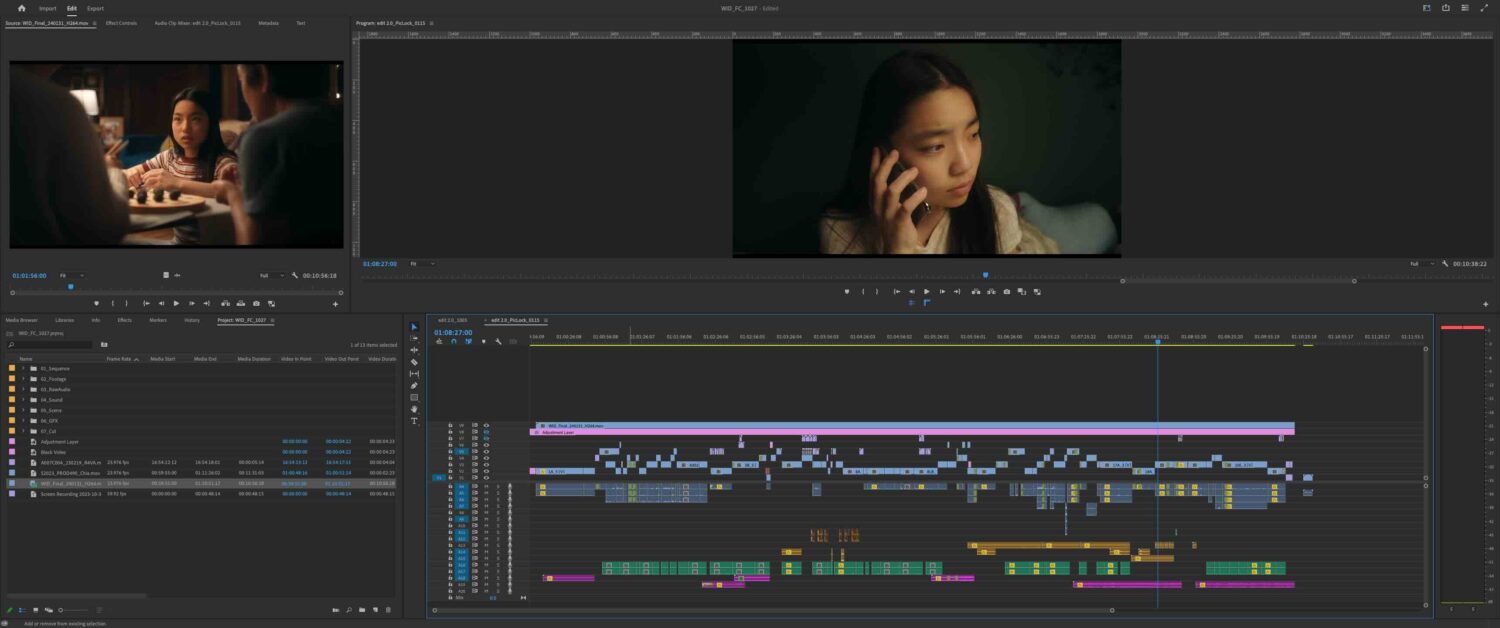This screenshot has height=628, width=1500.
Task: Switch to the Metadata tab
Action: click(x=268, y=22)
